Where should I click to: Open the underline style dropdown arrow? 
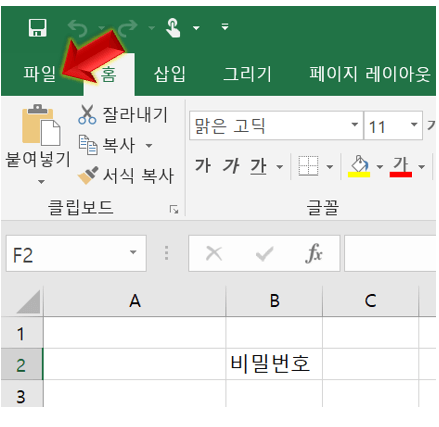pyautogui.click(x=280, y=166)
